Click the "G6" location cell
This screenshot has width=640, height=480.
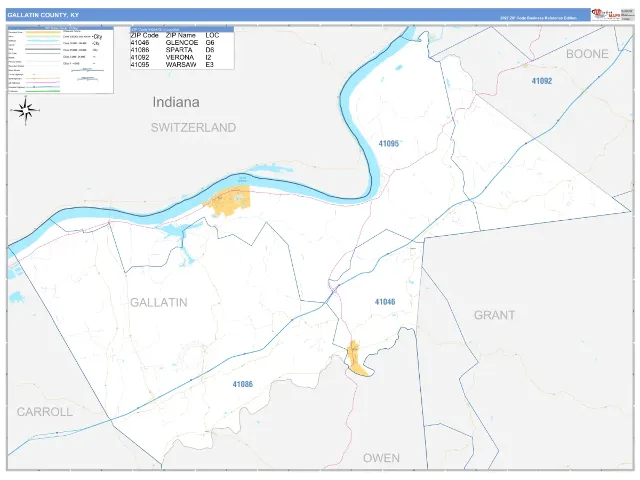[x=210, y=42]
